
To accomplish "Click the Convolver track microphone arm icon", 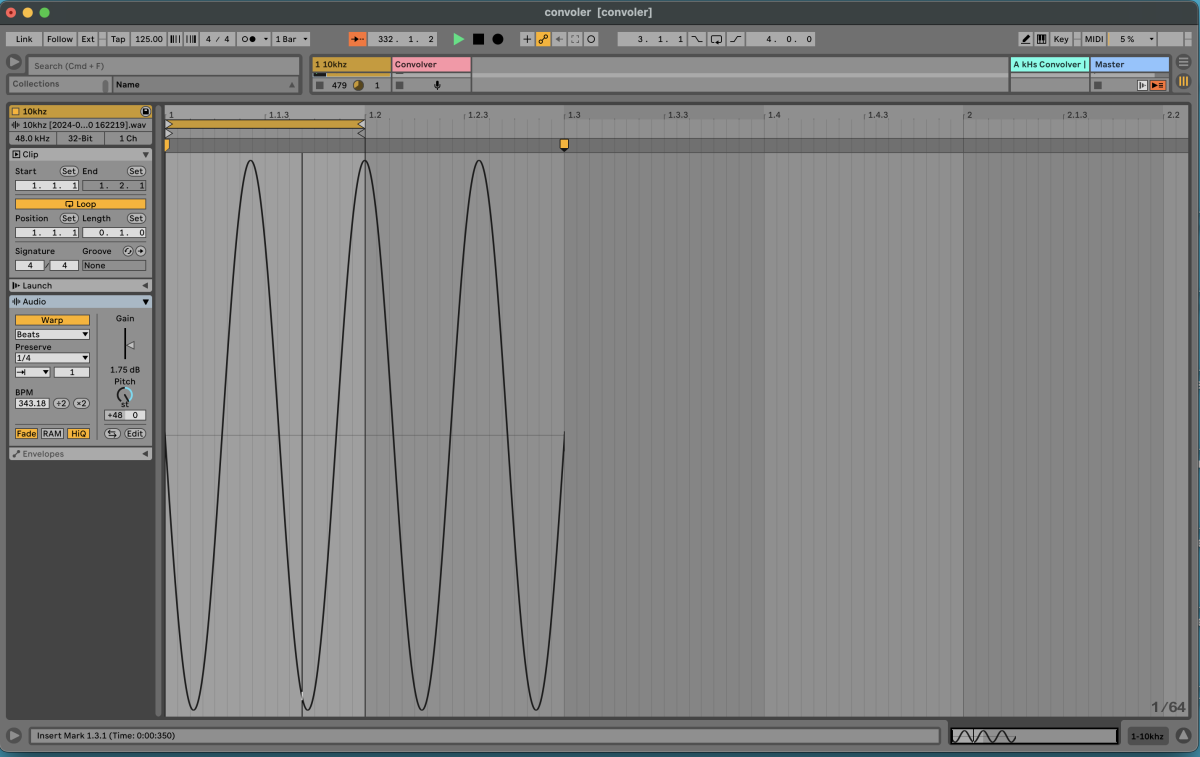I will point(437,85).
